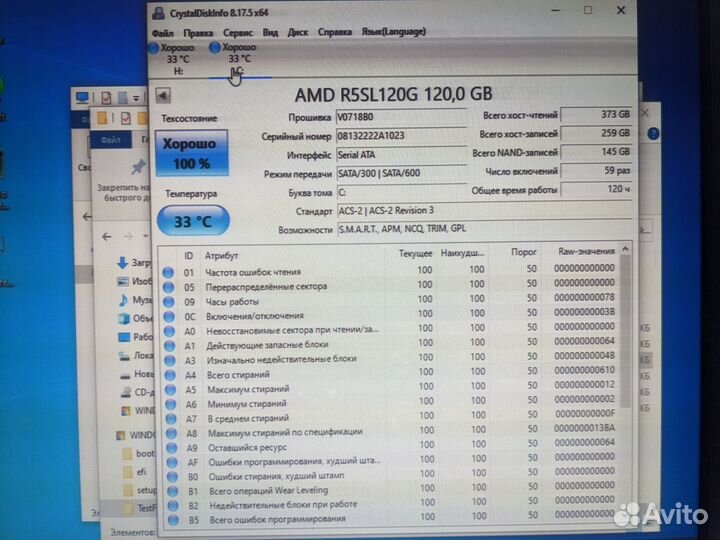Open the Вид menu

click(270, 33)
